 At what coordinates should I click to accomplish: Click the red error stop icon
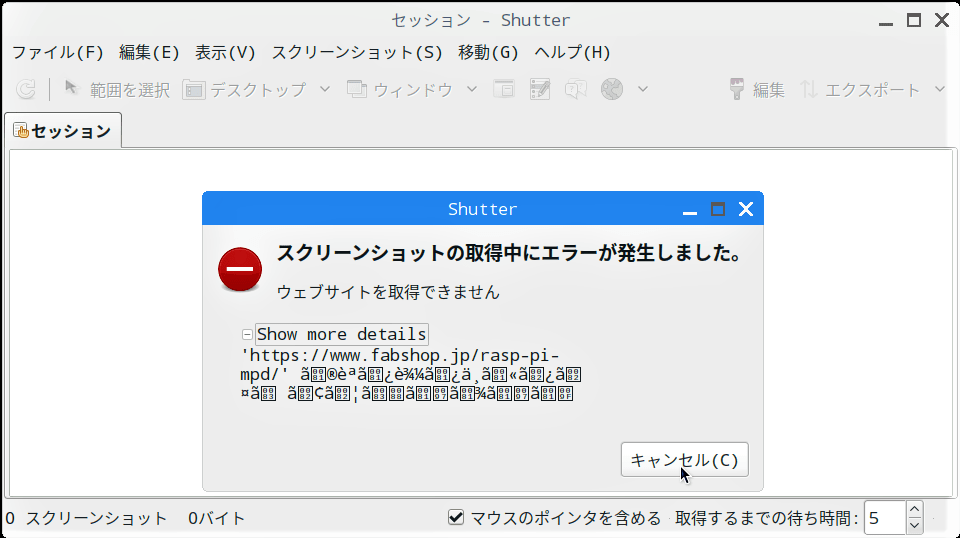pos(240,269)
